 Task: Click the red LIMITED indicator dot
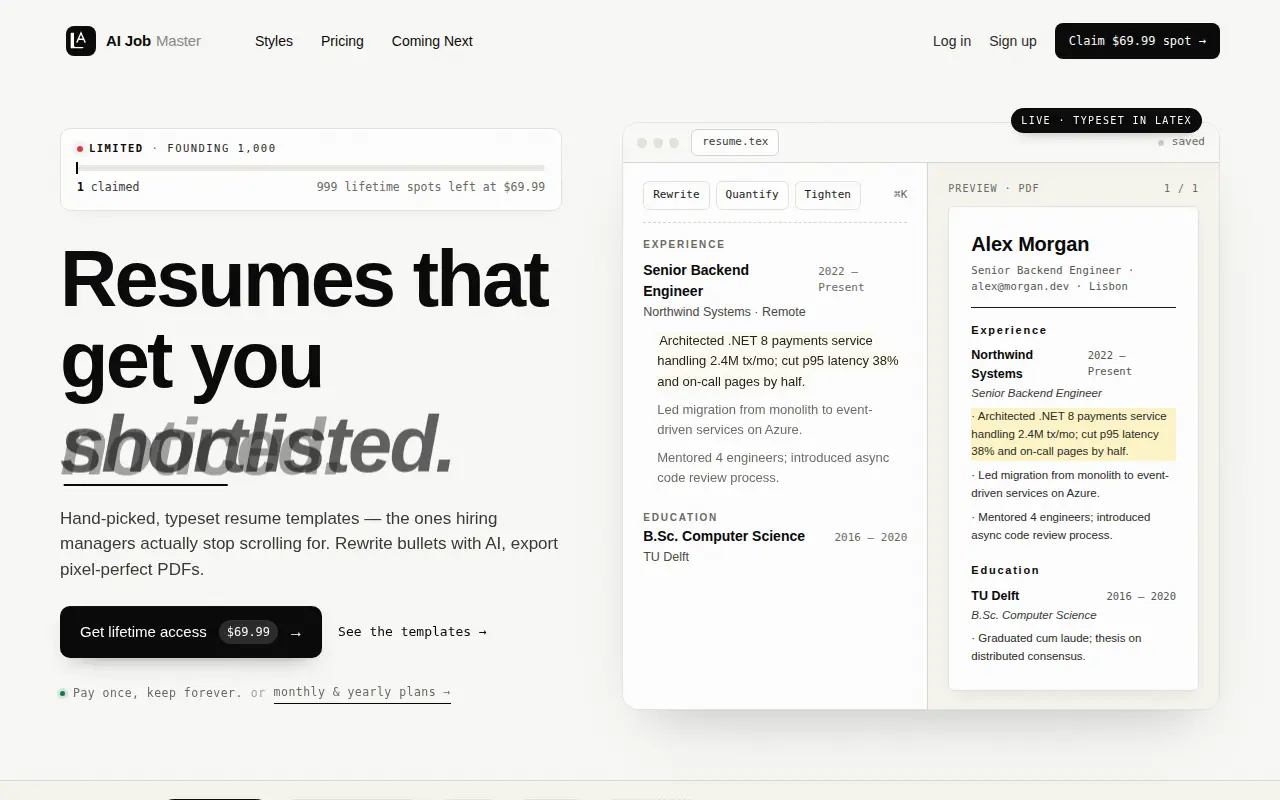click(x=80, y=149)
